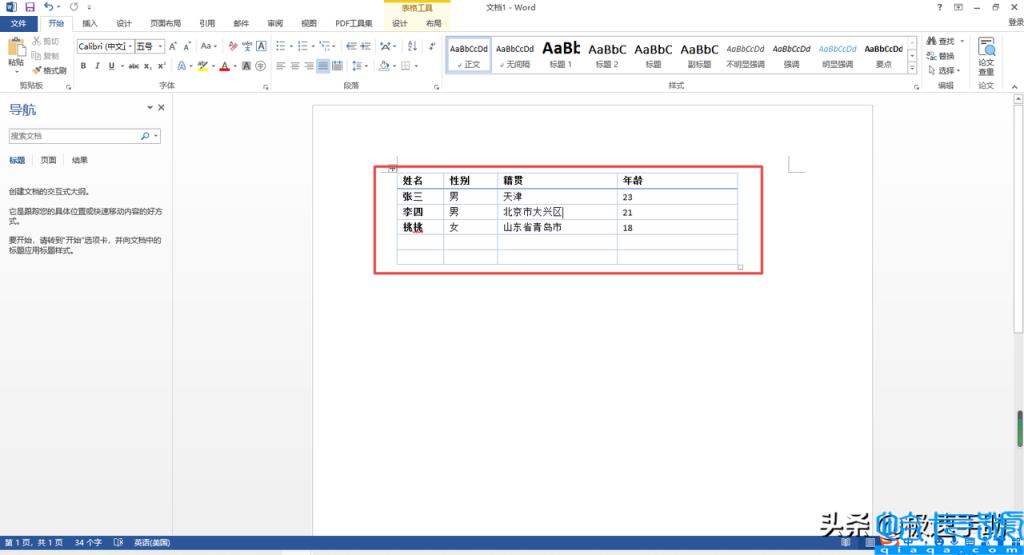This screenshot has height=555, width=1024.
Task: Open the 视图 (View) tab
Action: pos(309,24)
